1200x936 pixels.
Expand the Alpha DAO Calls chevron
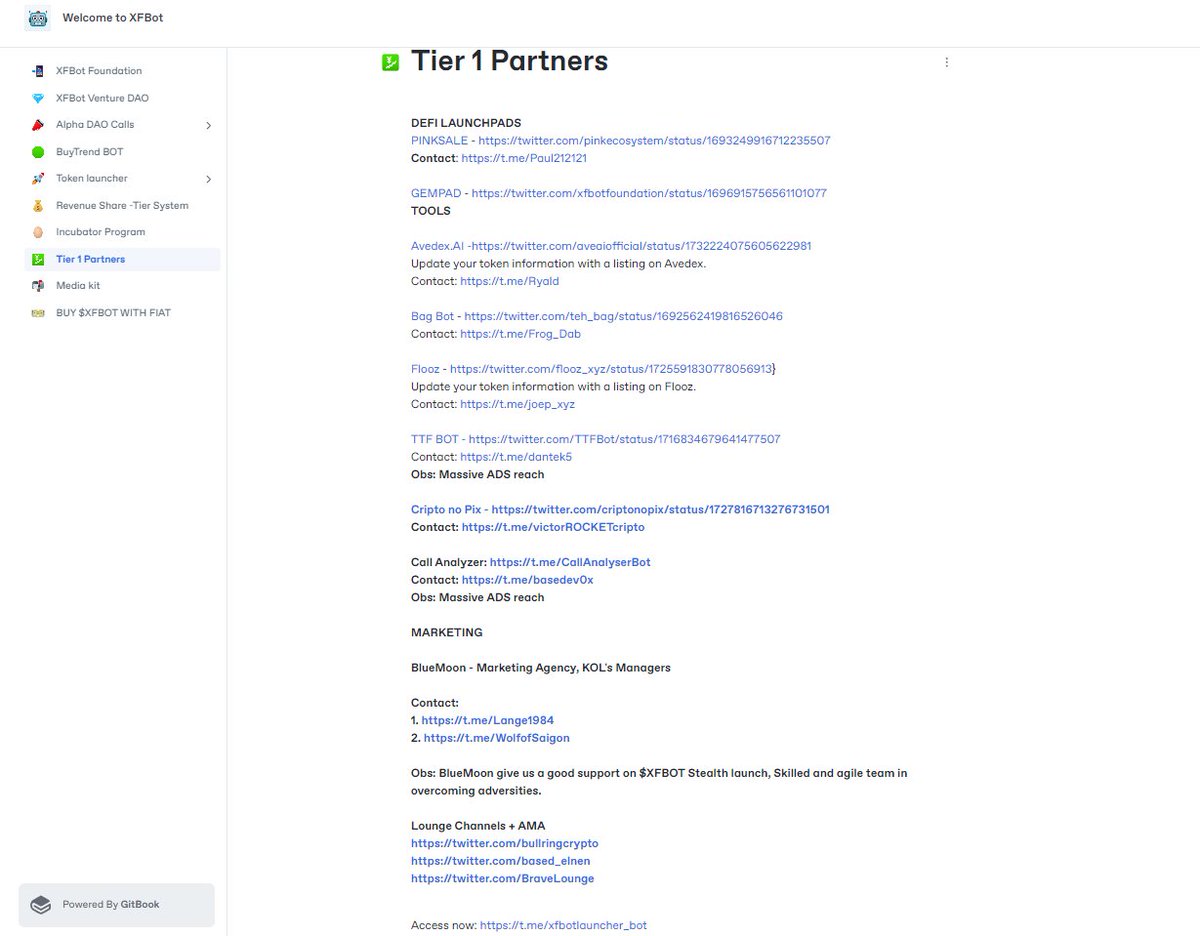[208, 125]
